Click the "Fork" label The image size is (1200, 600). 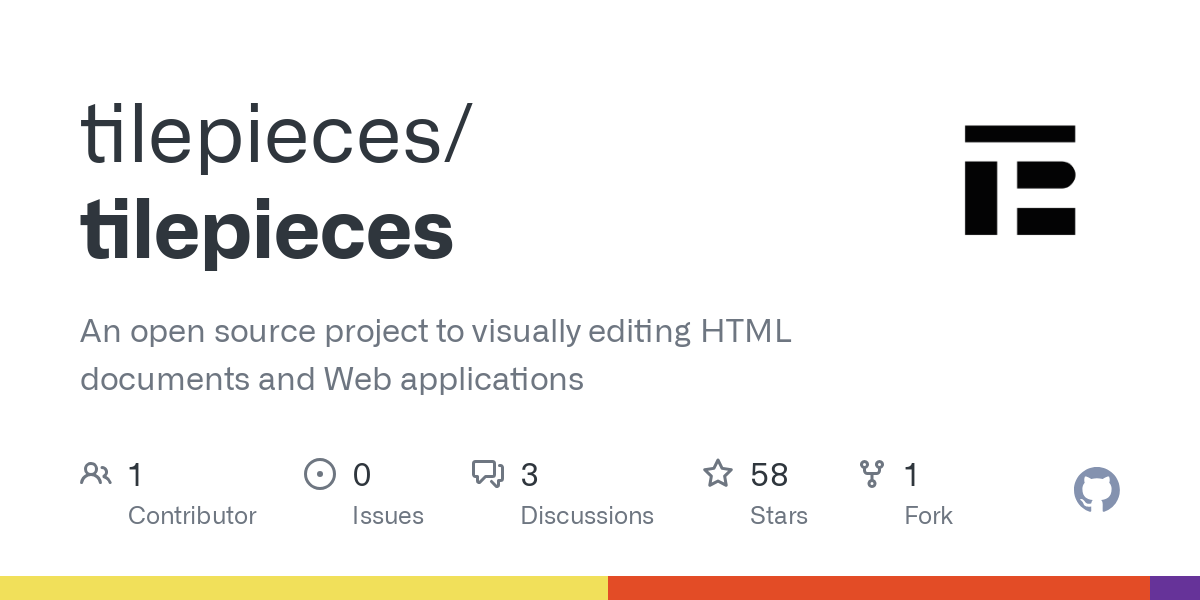(928, 516)
